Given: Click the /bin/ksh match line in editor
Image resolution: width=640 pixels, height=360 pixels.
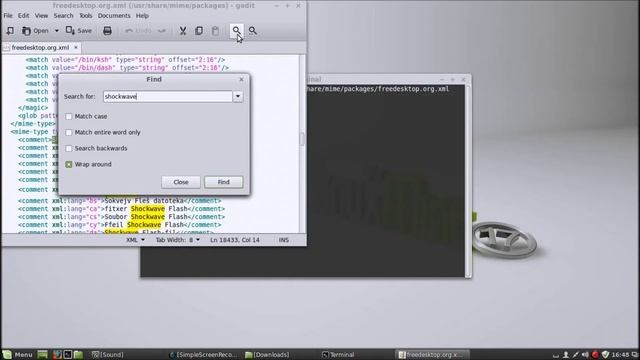Looking at the screenshot, I should click(125, 60).
